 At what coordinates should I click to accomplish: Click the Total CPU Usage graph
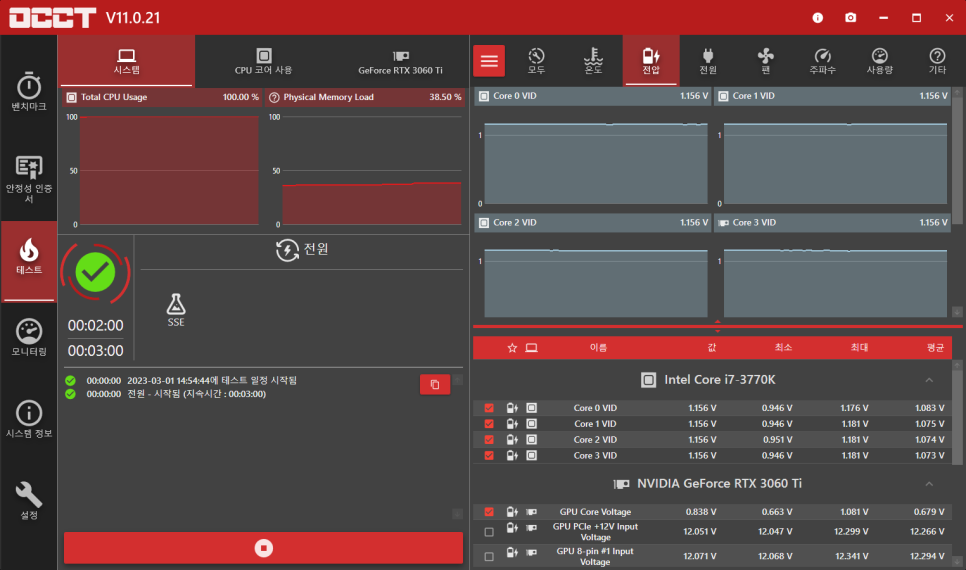point(169,171)
